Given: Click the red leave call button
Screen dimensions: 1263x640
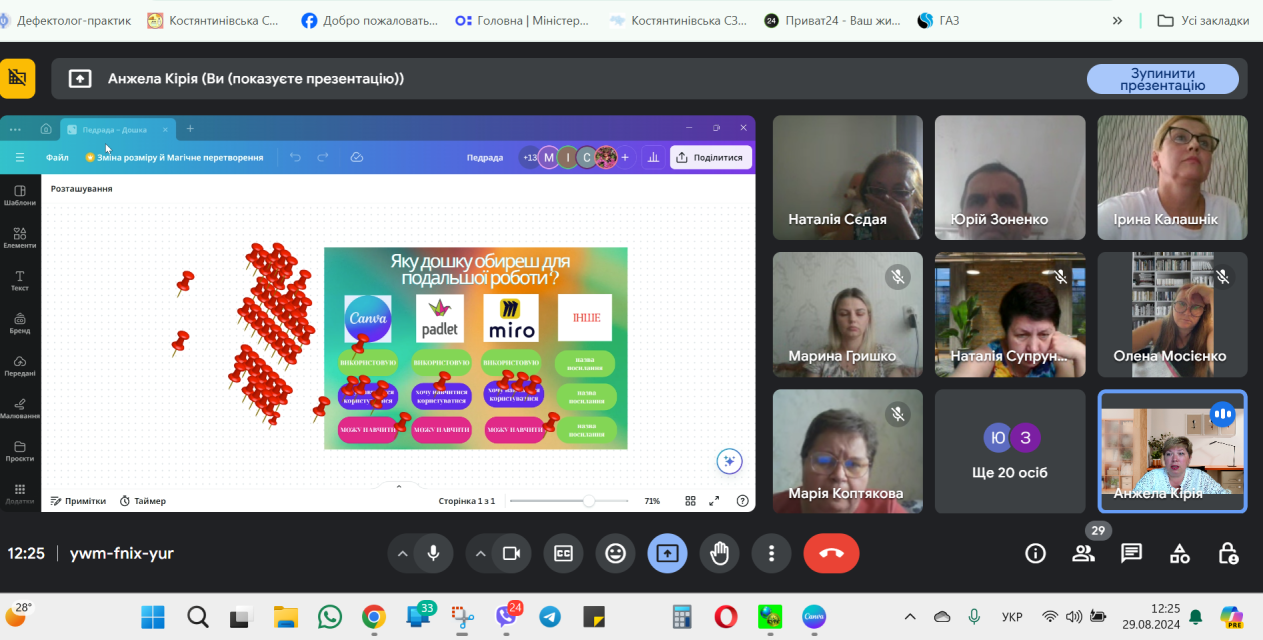Looking at the screenshot, I should [831, 553].
